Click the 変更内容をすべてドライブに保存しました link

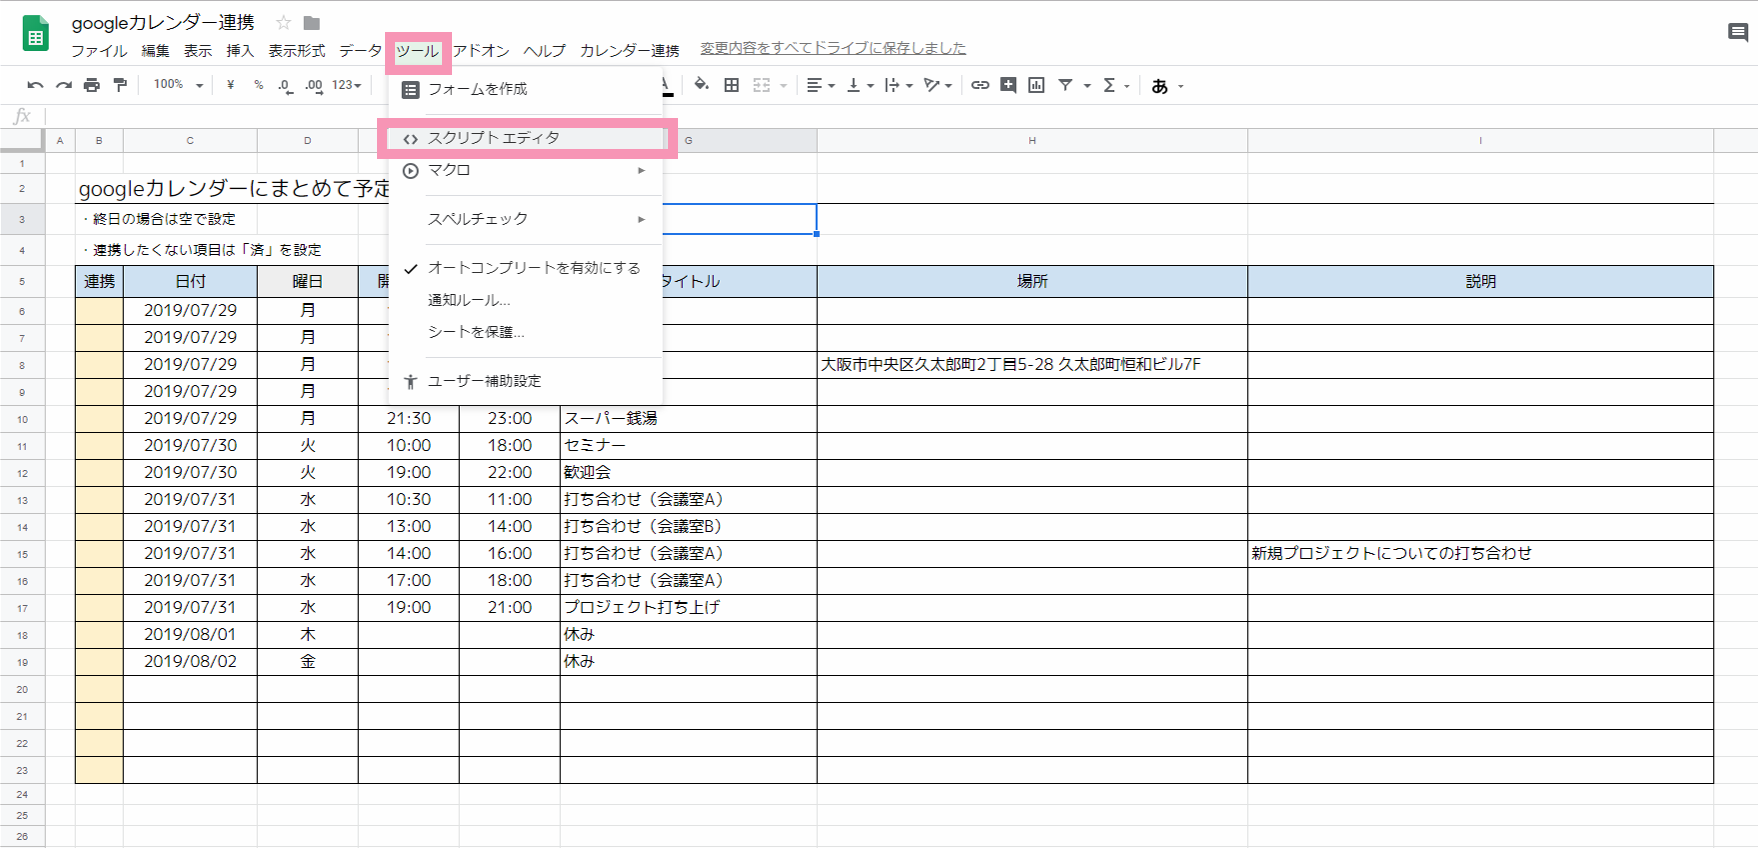click(x=833, y=48)
